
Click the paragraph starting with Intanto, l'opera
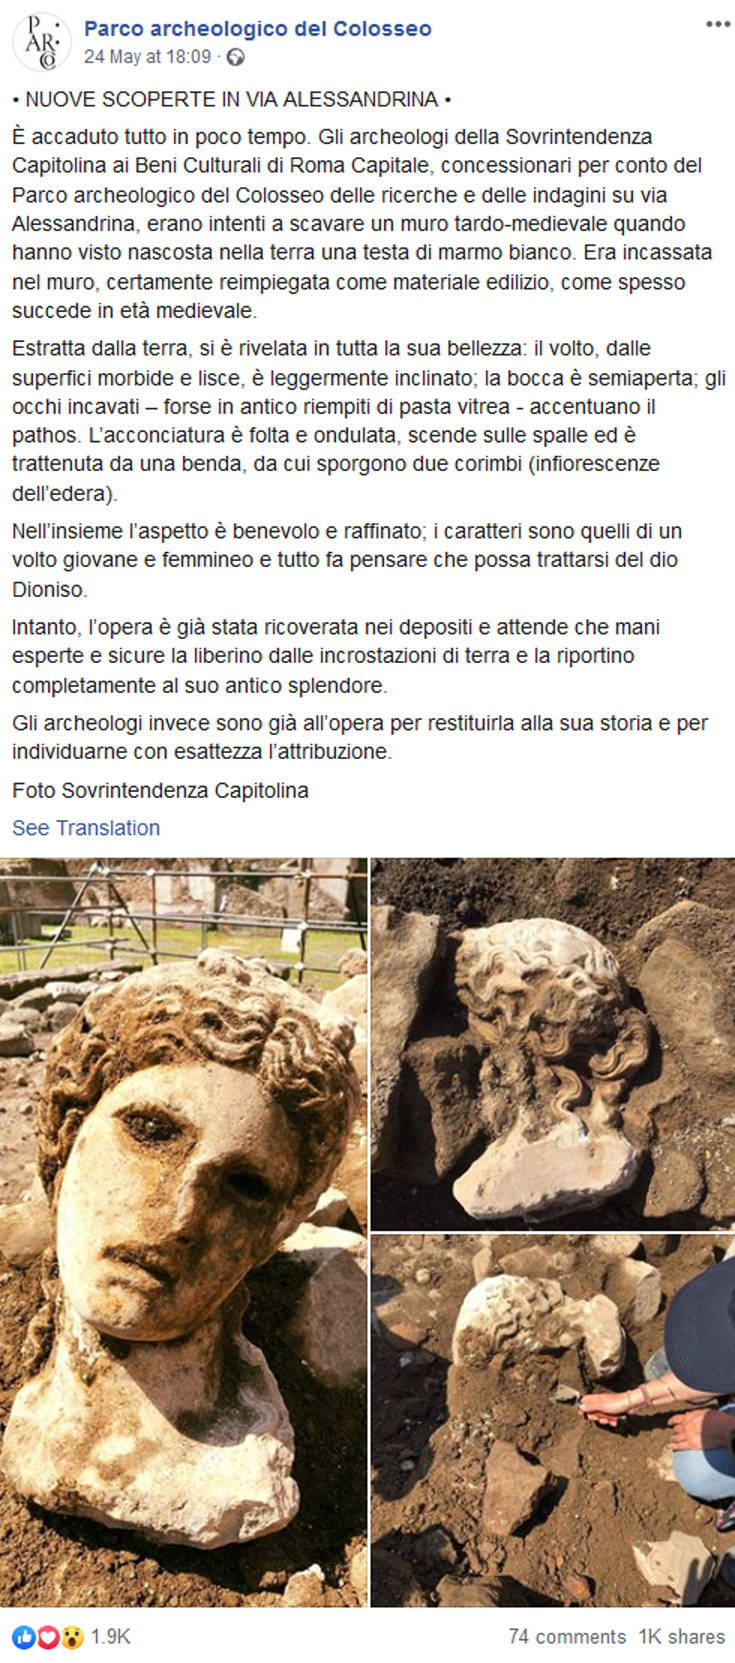point(337,656)
